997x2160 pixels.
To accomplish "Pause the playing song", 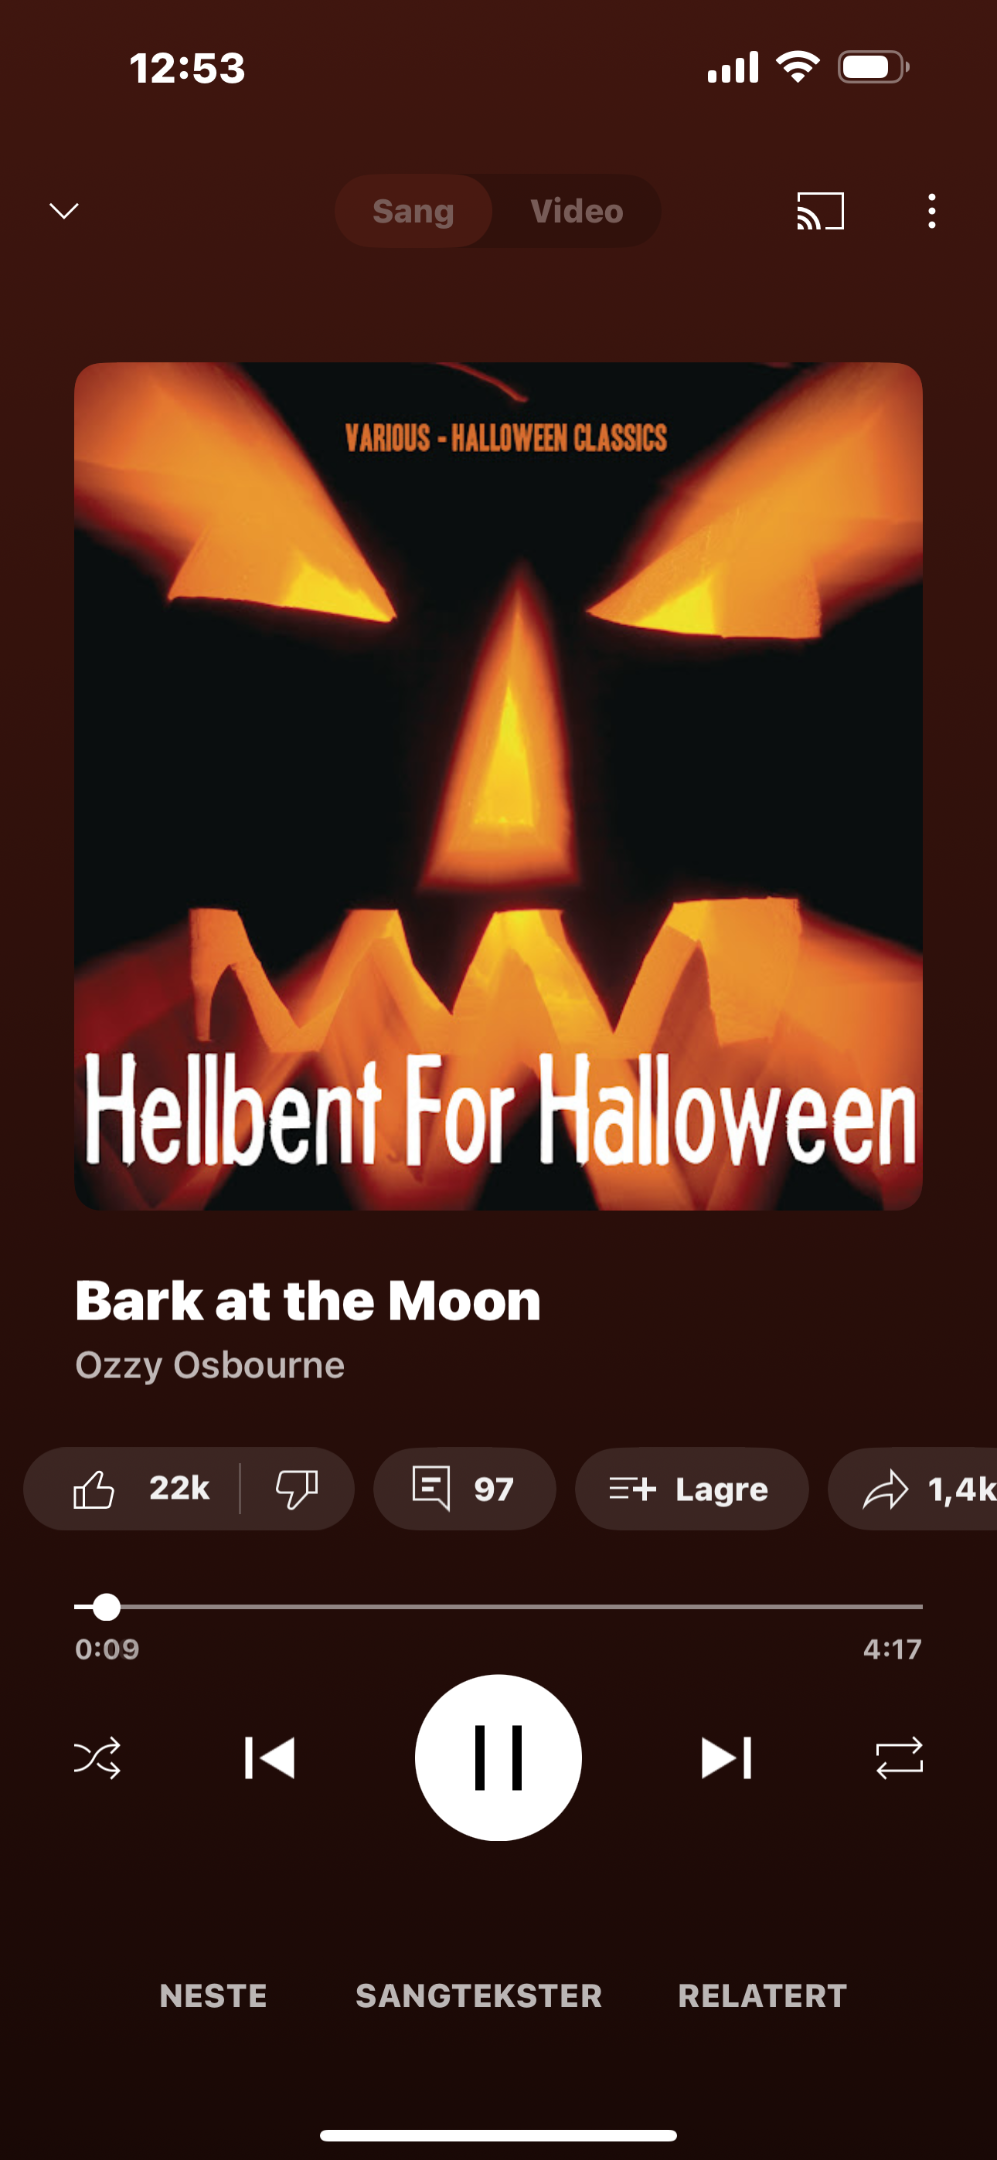I will click(x=498, y=1758).
